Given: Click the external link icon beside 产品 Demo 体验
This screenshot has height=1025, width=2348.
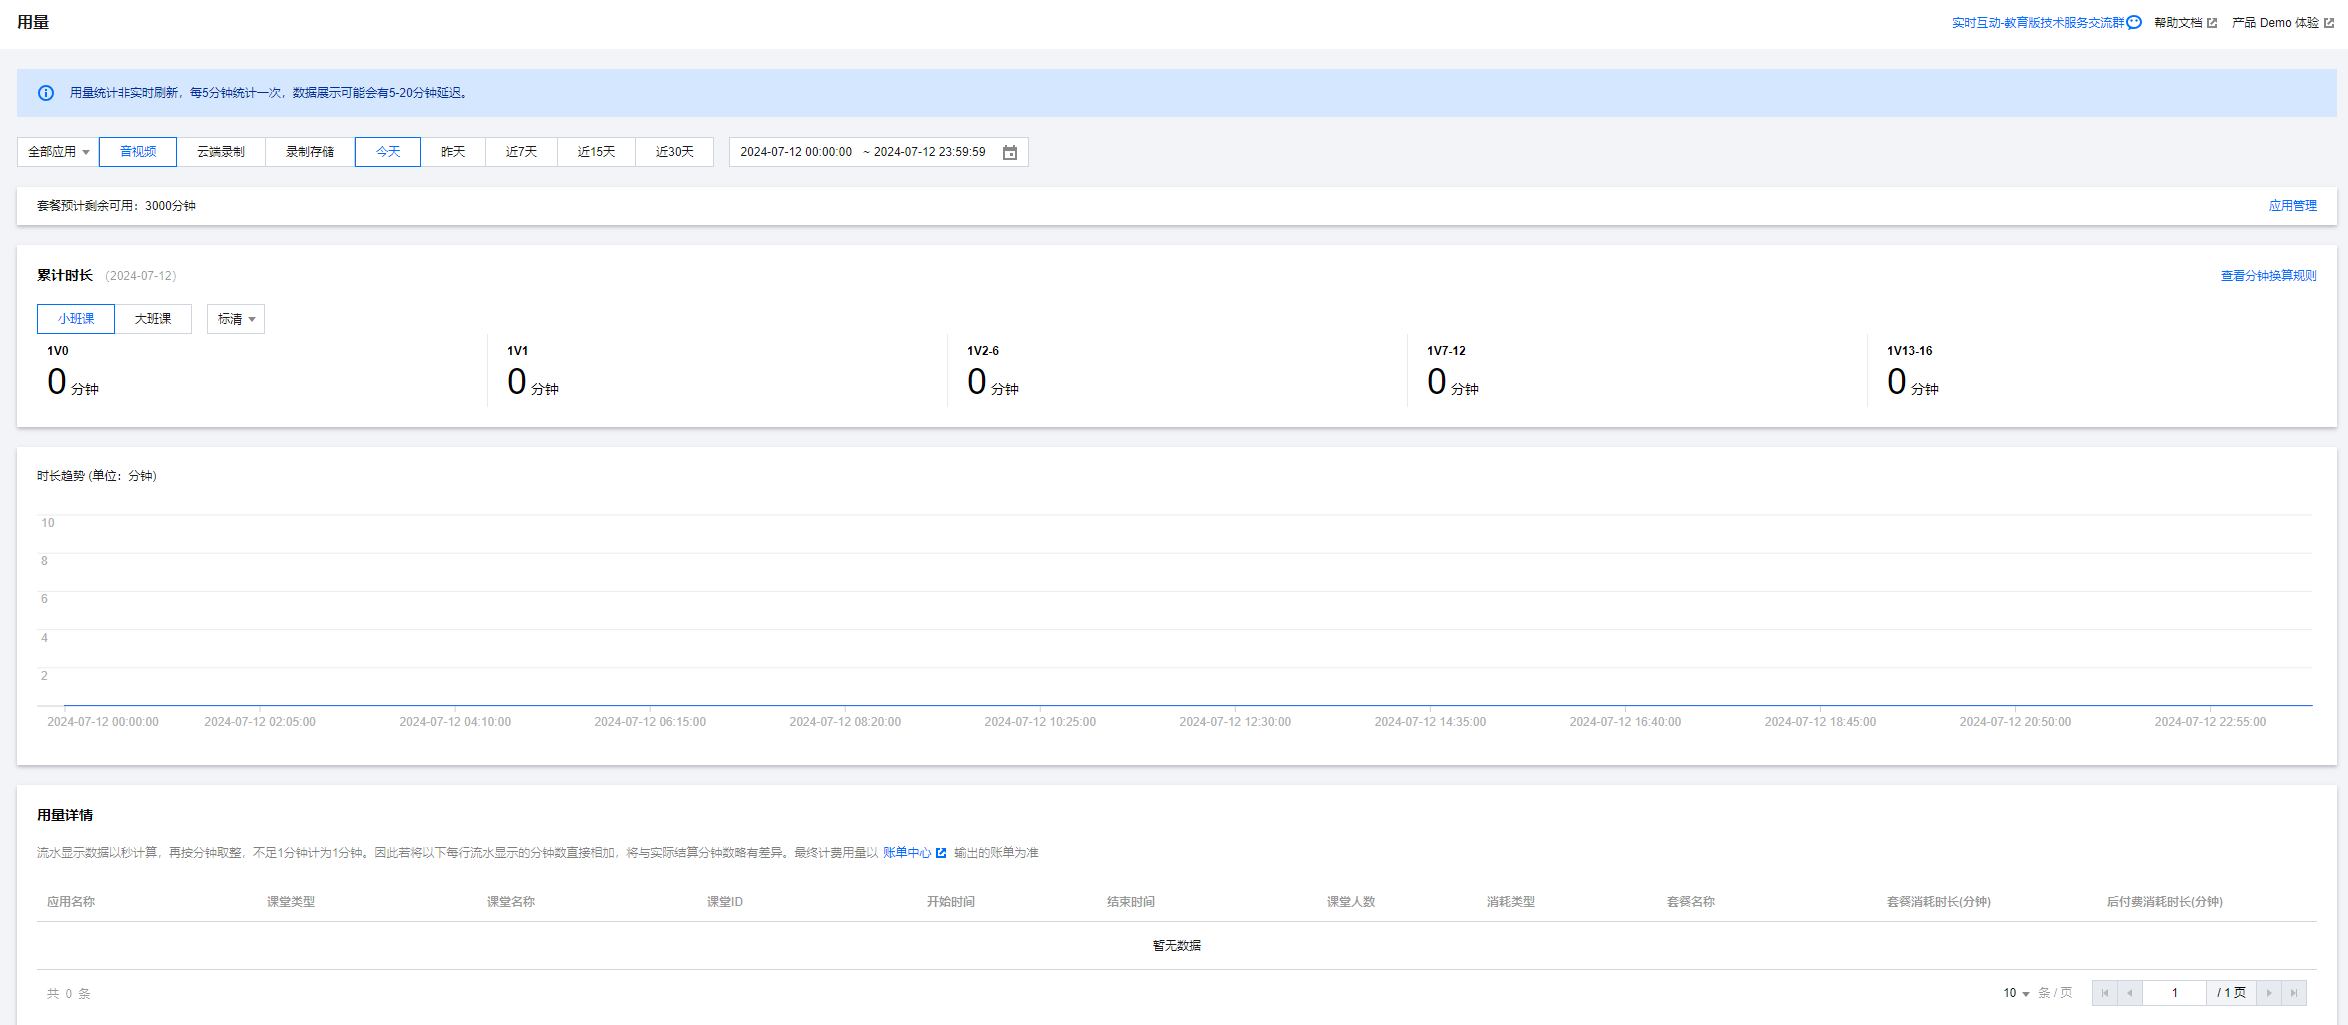Looking at the screenshot, I should tap(2329, 23).
